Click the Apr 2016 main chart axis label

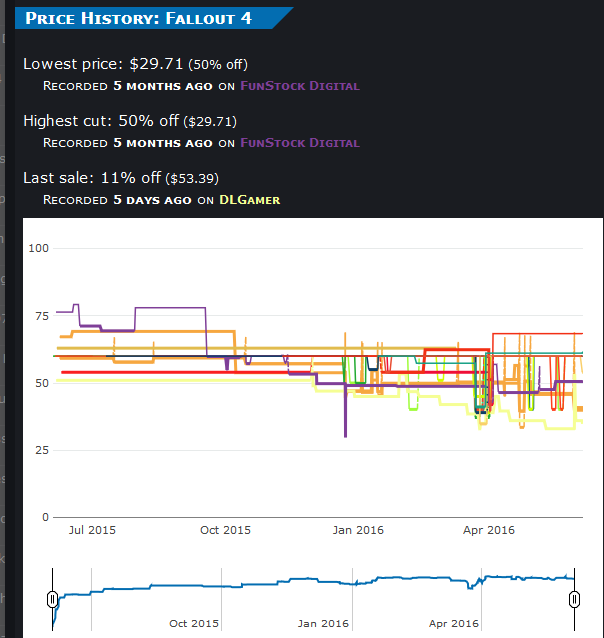[x=489, y=530]
